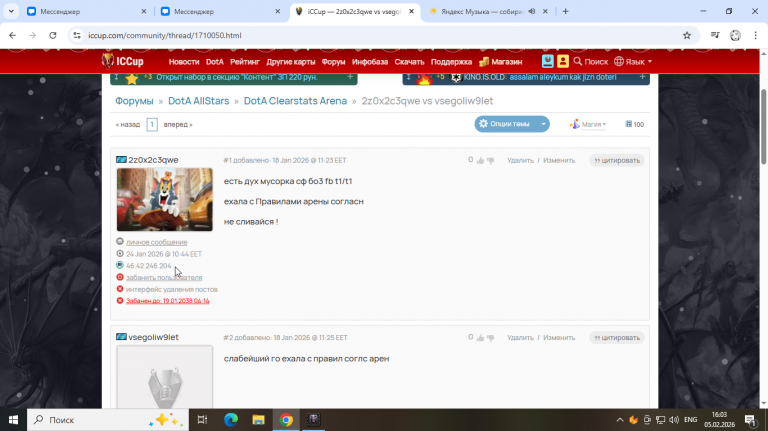Go to page 1 in pagination
This screenshot has height=431, width=768.
click(x=152, y=124)
